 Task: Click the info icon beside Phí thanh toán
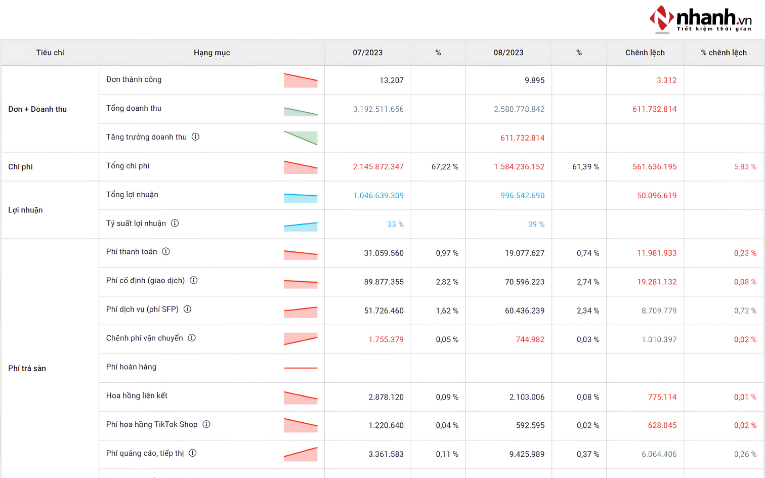[x=166, y=252]
